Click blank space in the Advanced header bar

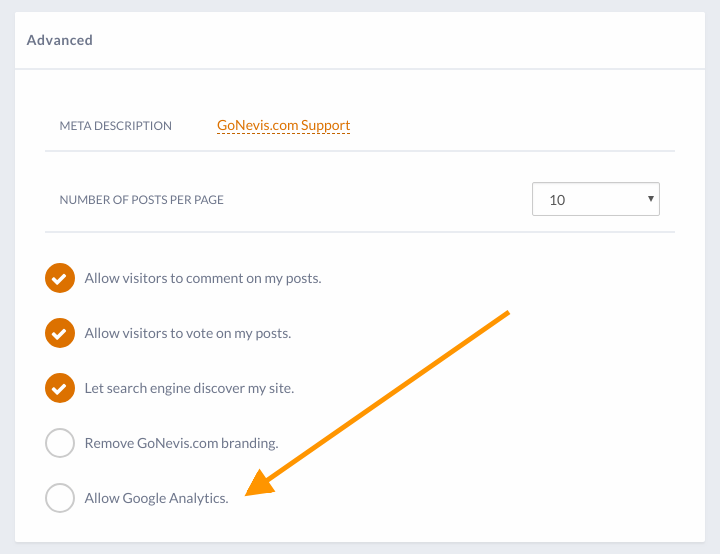(x=400, y=41)
